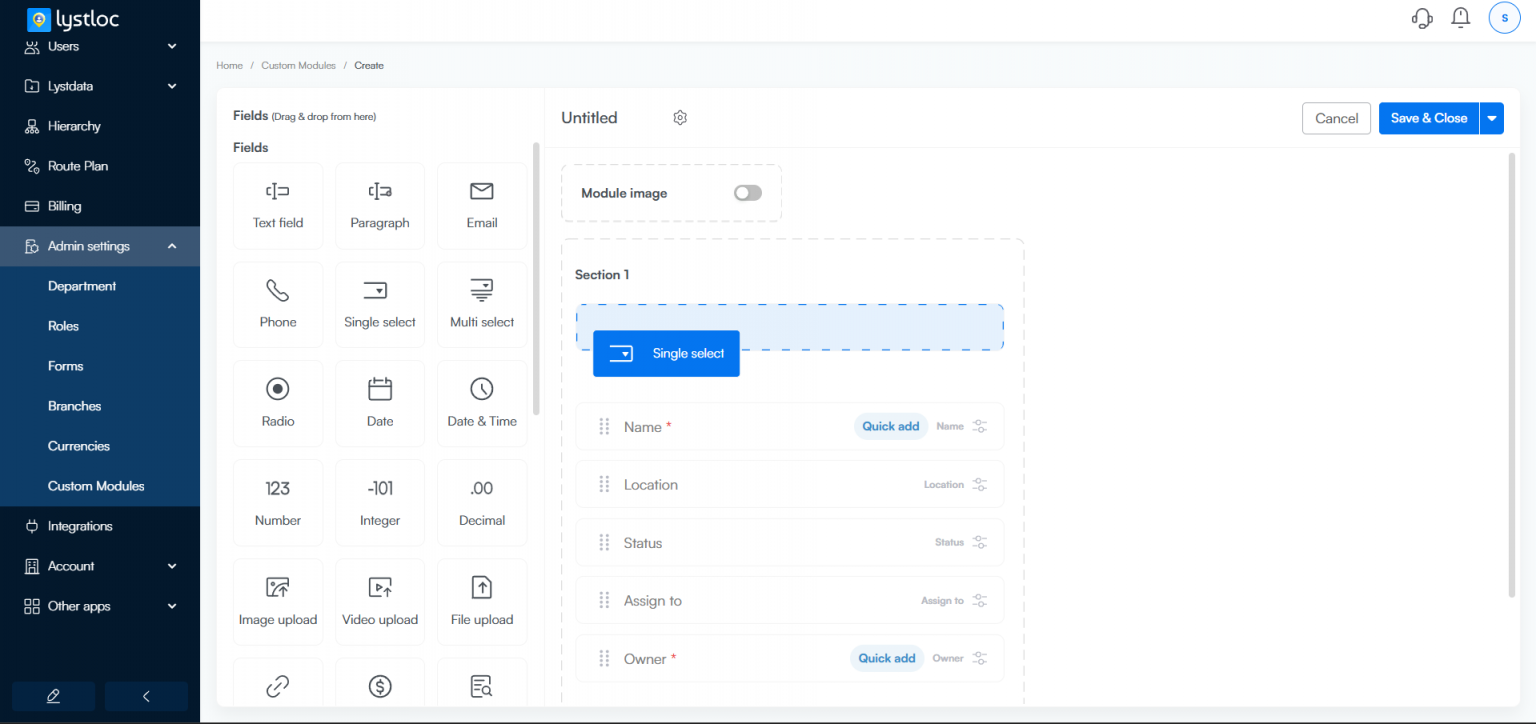Click the Cancel button
This screenshot has width=1536, height=724.
[1336, 118]
